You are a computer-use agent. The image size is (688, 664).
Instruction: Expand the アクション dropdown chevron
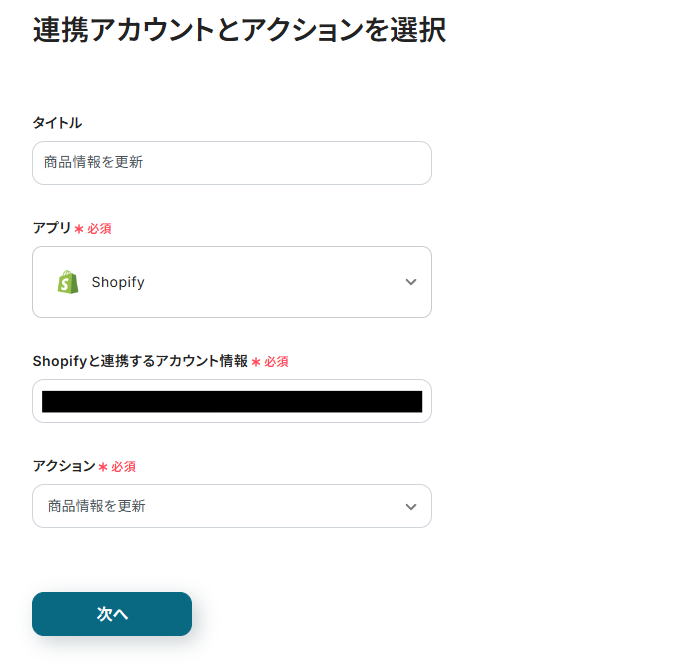pos(411,507)
